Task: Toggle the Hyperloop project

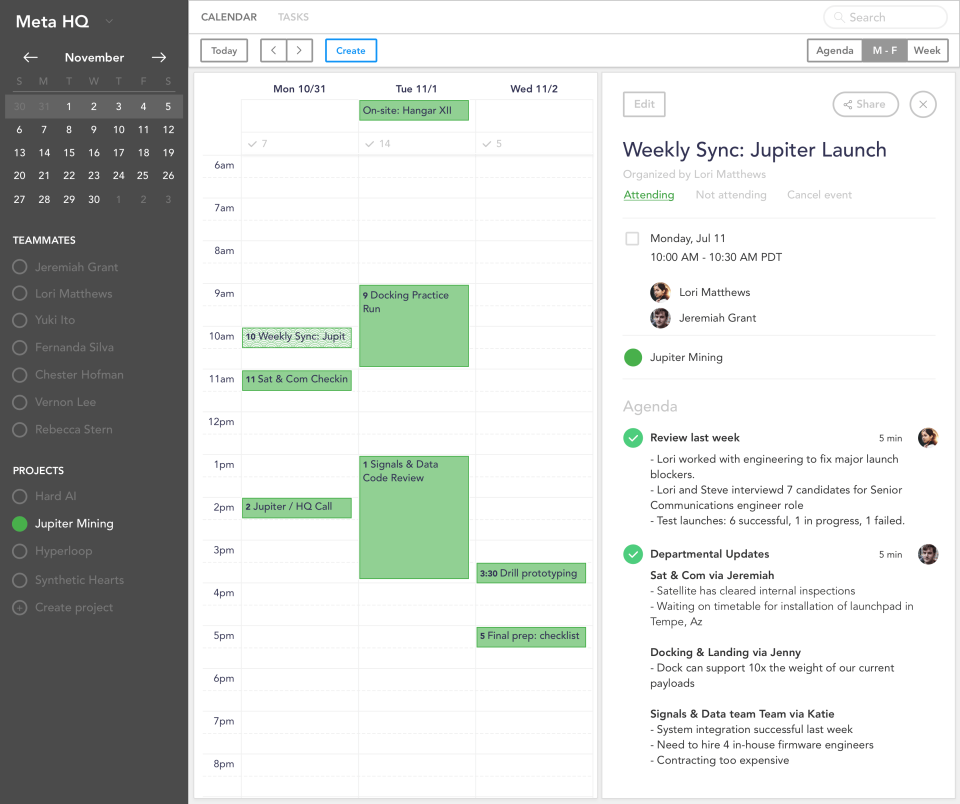Action: [20, 551]
